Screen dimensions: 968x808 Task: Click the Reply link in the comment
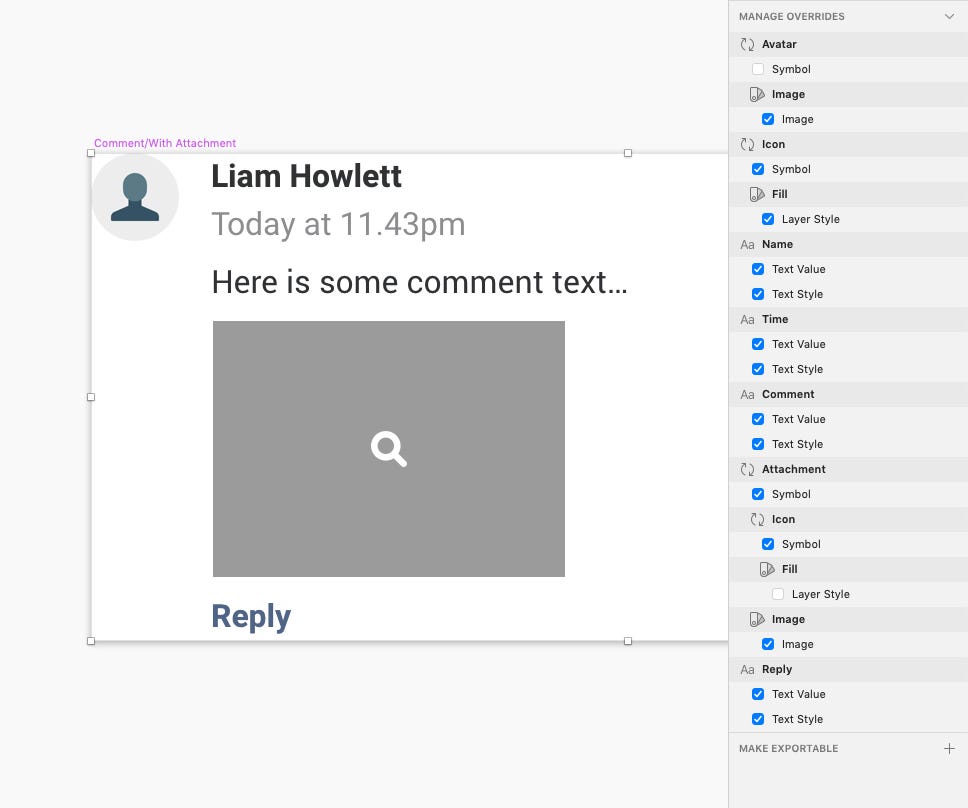pos(251,616)
